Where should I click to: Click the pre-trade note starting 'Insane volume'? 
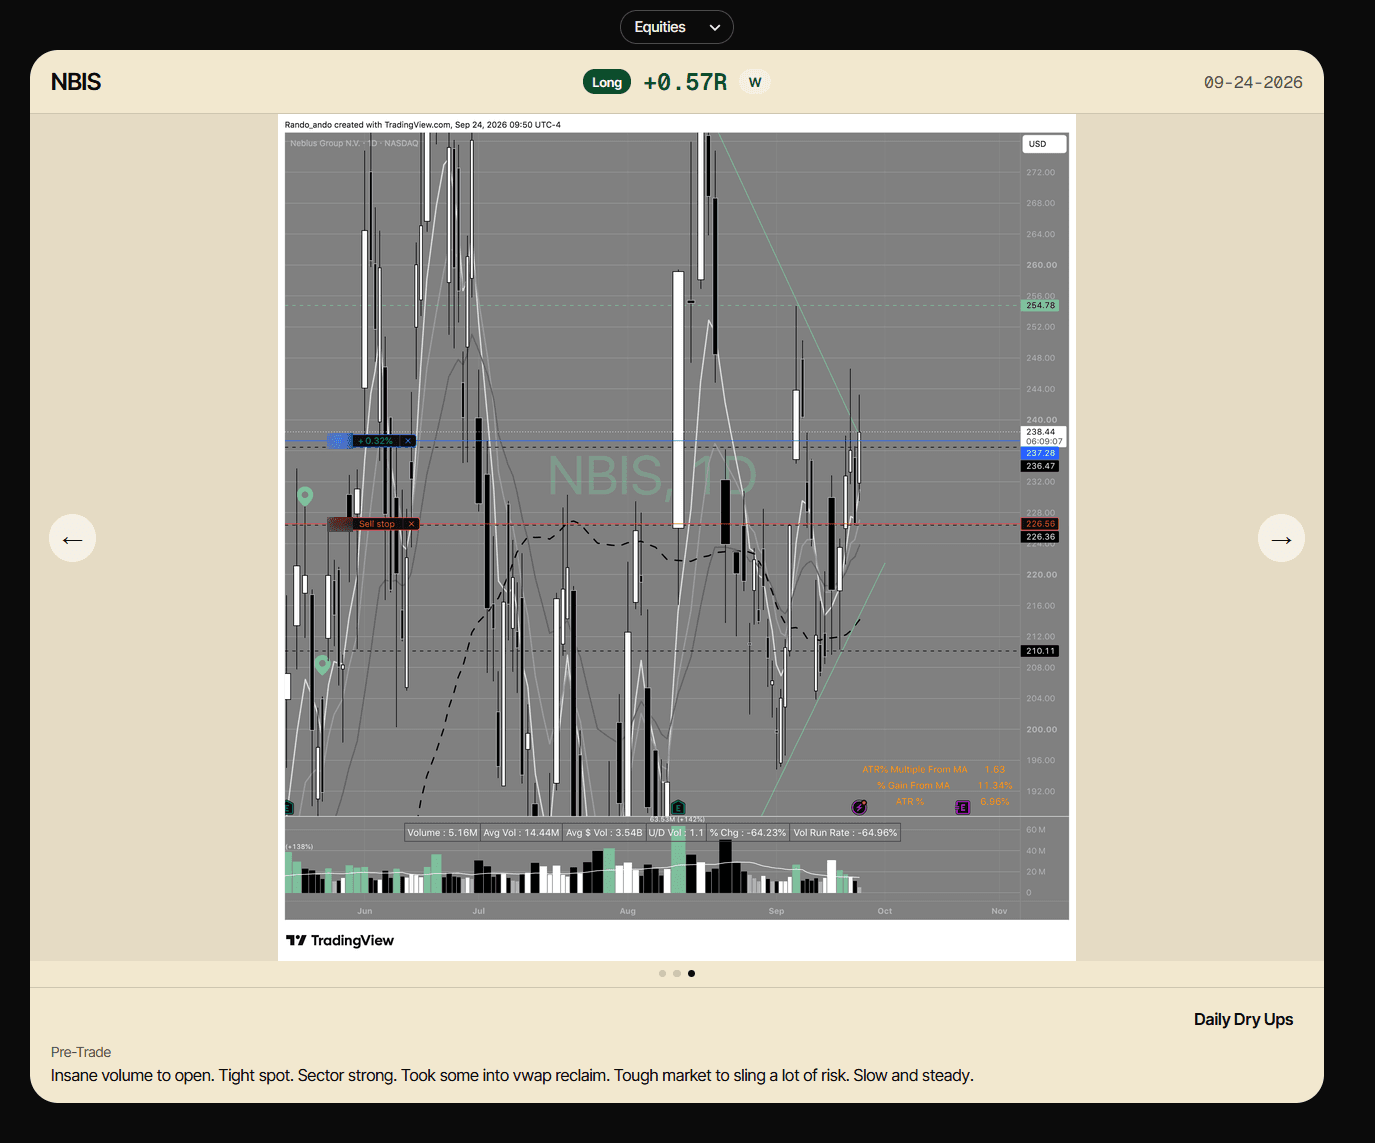tap(512, 1075)
